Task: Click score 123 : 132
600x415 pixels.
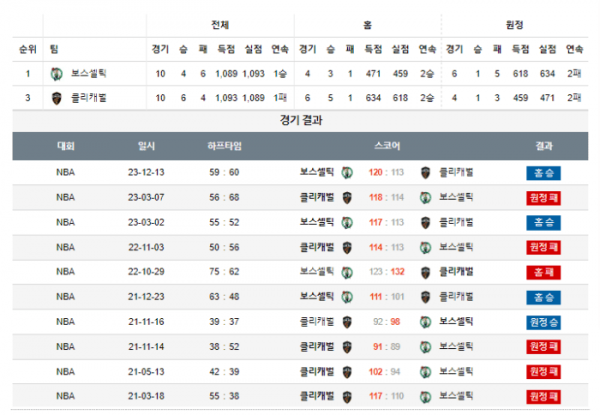Action: pyautogui.click(x=386, y=272)
